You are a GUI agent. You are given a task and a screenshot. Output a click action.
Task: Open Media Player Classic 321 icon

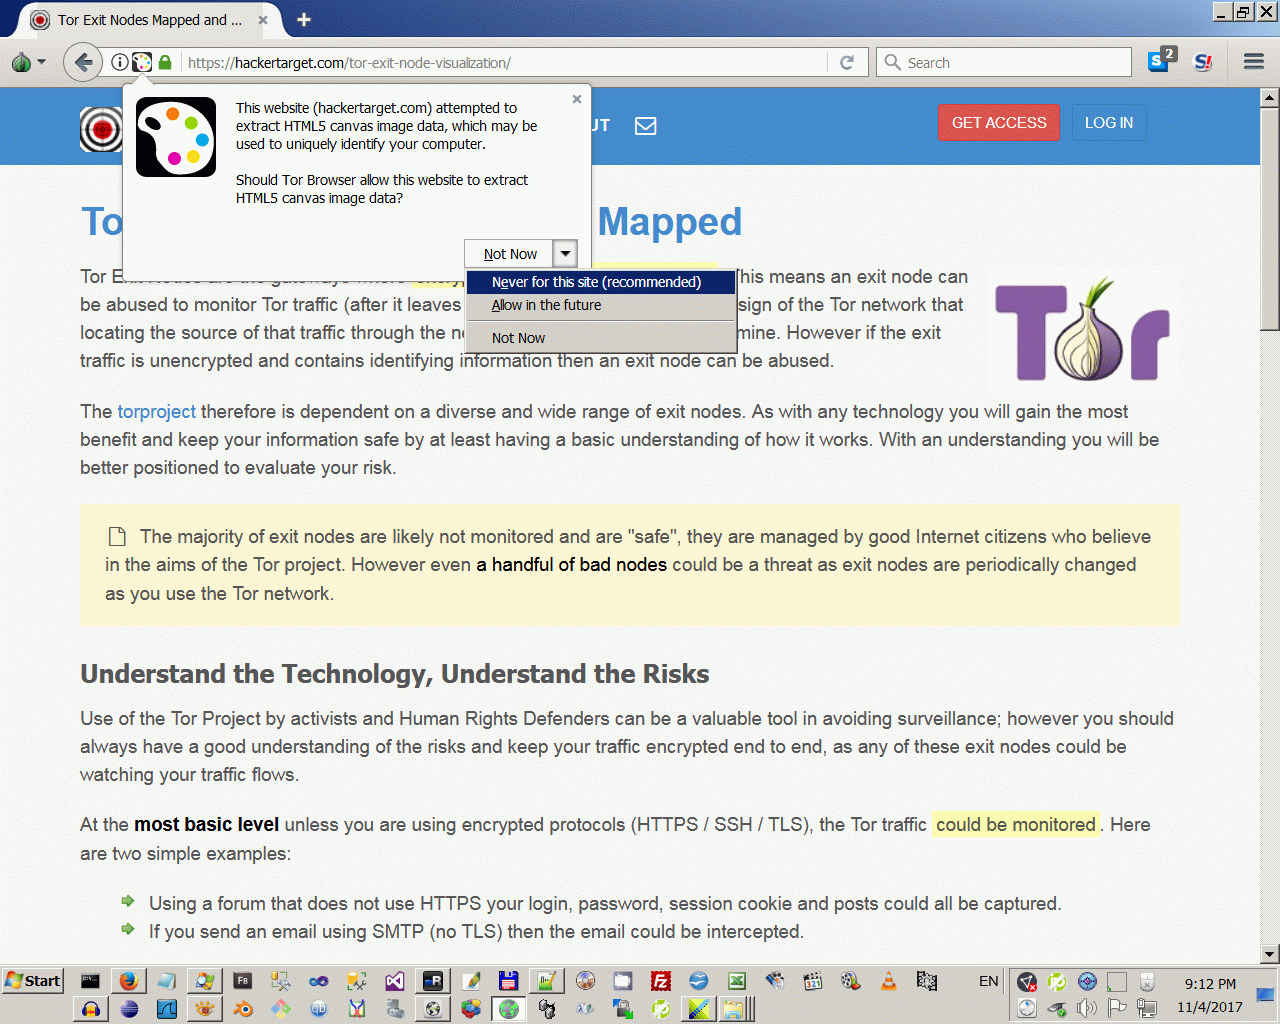[x=812, y=981]
